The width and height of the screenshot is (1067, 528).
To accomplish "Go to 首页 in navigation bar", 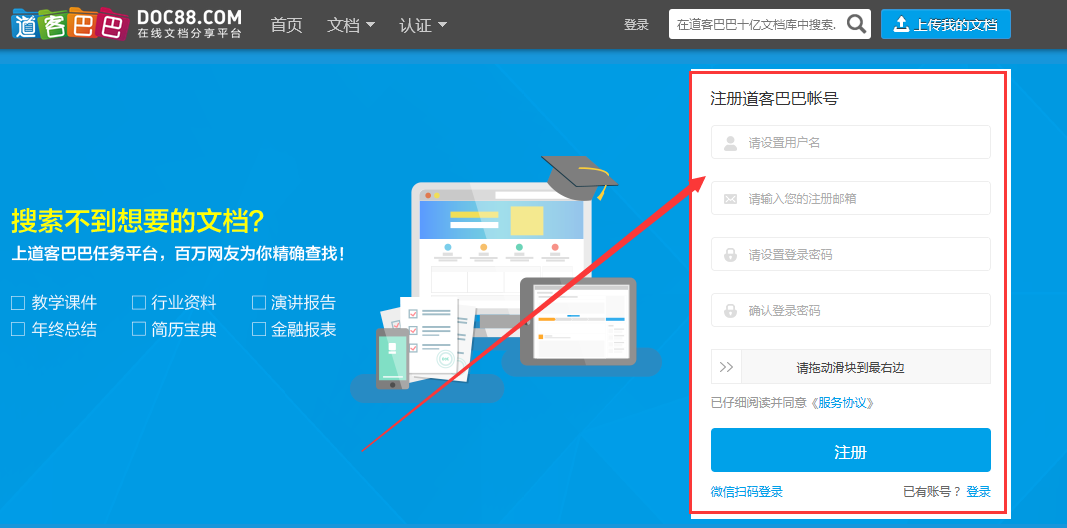I will pyautogui.click(x=286, y=25).
